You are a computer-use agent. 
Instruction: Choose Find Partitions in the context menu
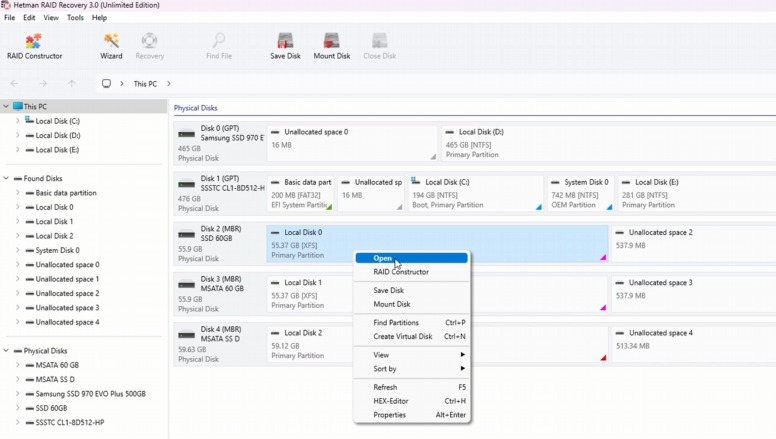point(411,322)
